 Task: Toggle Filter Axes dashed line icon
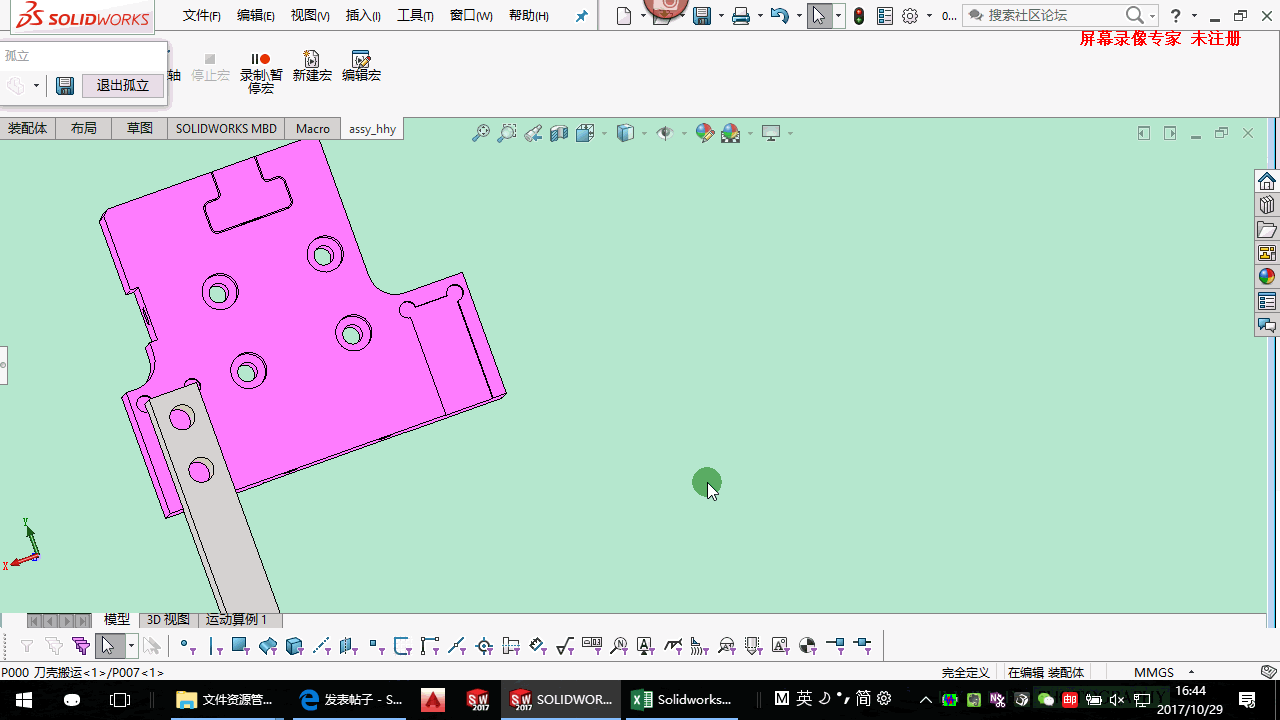click(x=322, y=646)
